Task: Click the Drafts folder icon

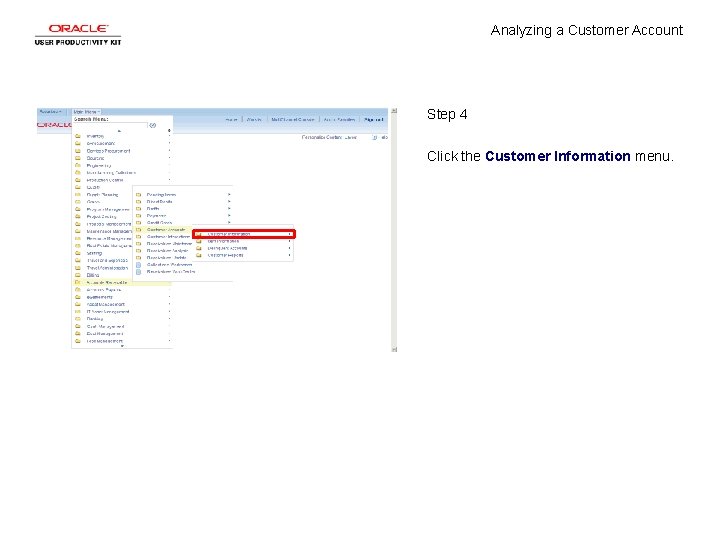Action: coord(139,208)
